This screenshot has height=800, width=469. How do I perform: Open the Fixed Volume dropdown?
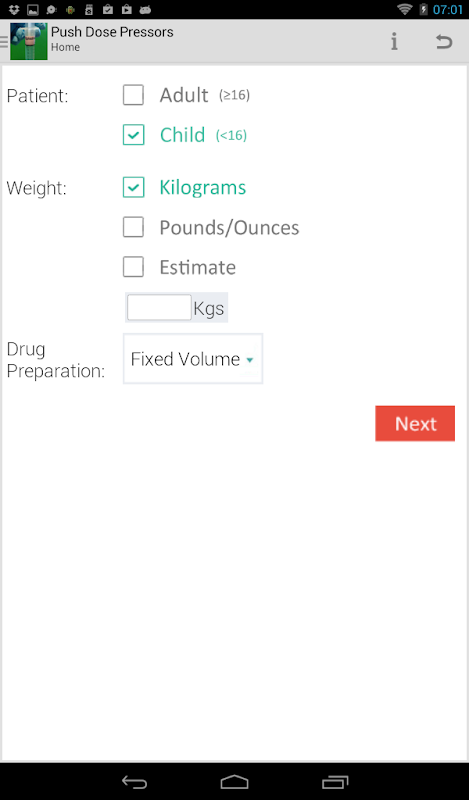(x=193, y=359)
